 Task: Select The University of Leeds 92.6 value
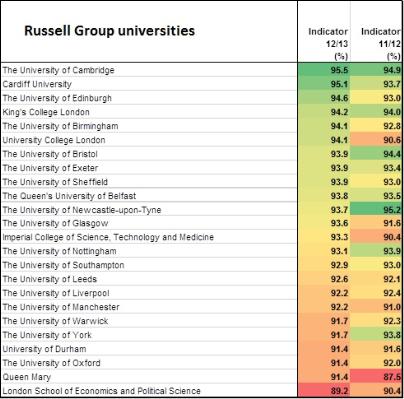point(324,279)
